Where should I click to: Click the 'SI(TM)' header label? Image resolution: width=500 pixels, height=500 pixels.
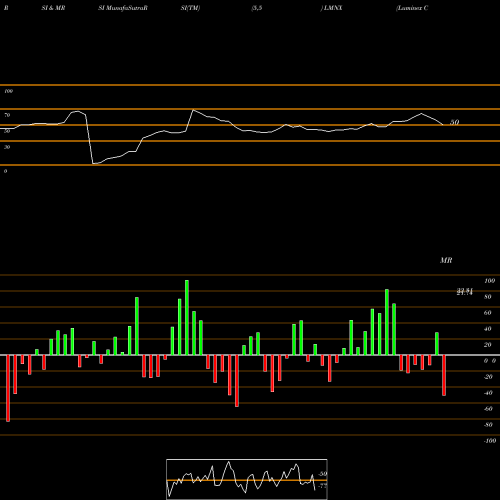pyautogui.click(x=190, y=8)
